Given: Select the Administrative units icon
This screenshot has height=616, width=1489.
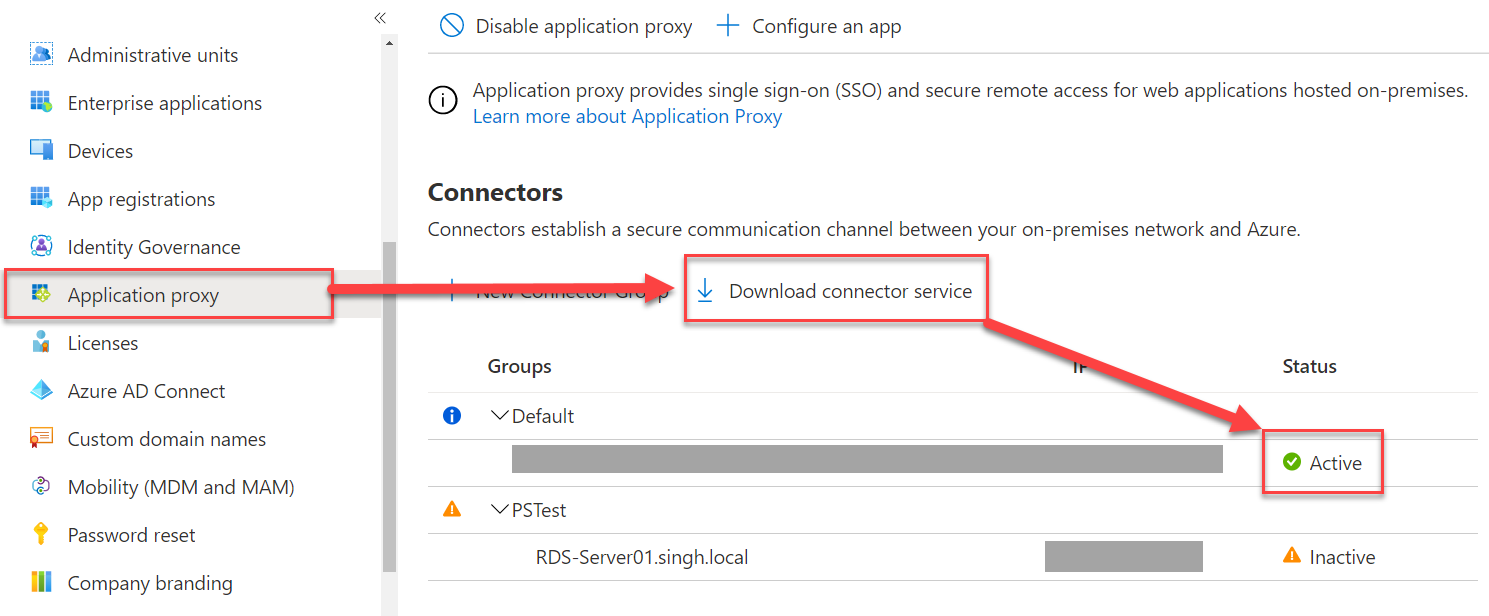Looking at the screenshot, I should coord(42,55).
